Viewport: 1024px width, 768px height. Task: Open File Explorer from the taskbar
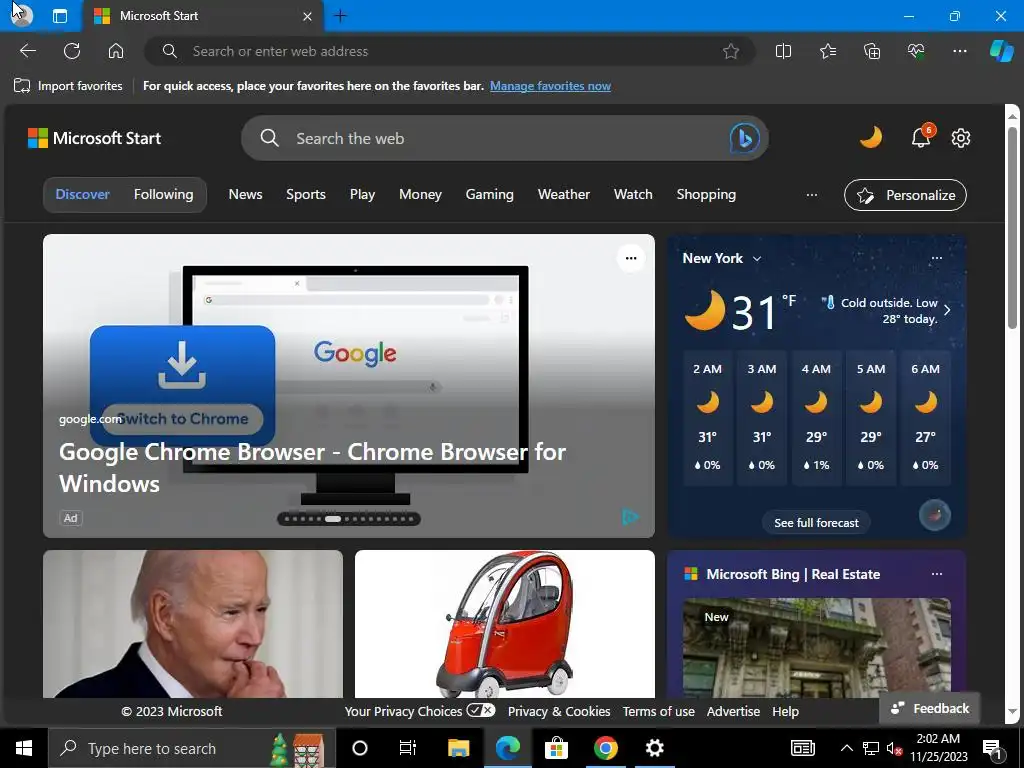458,748
